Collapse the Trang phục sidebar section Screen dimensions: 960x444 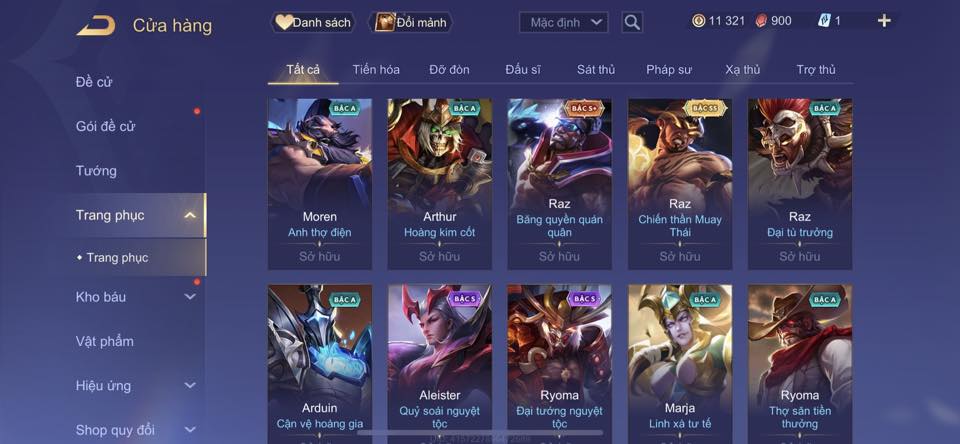point(190,215)
